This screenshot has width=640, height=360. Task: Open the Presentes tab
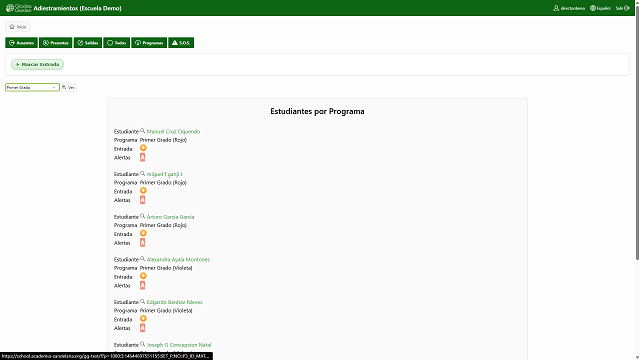(56, 43)
